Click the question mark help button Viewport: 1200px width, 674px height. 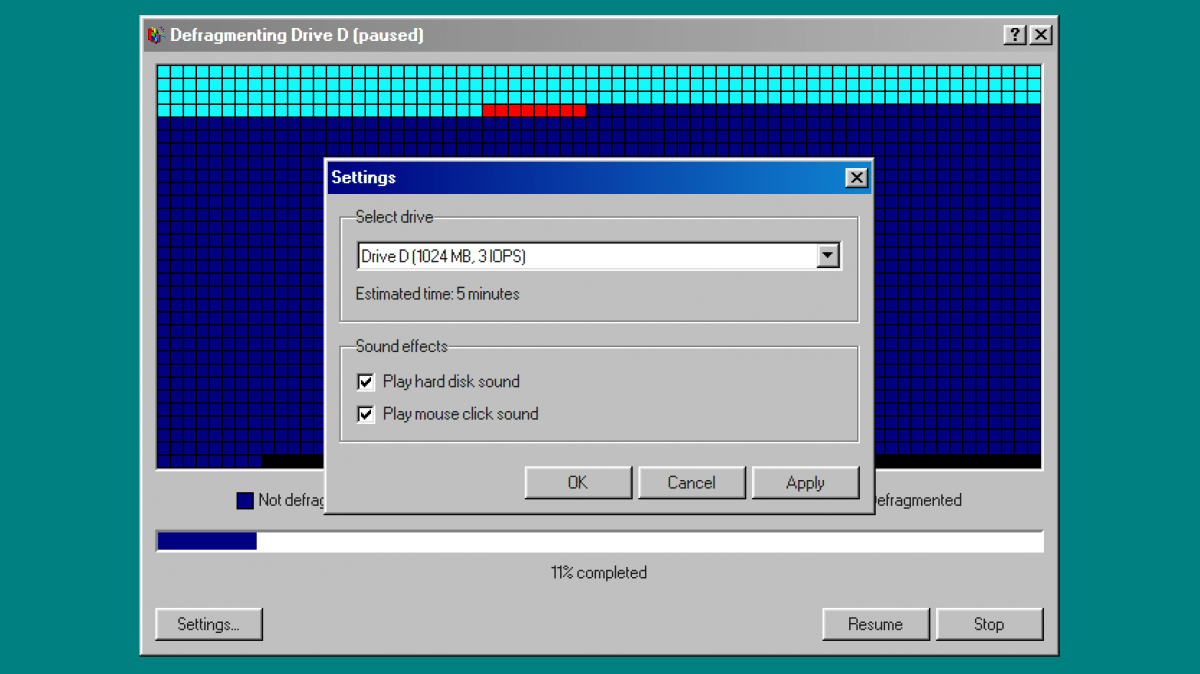[x=1015, y=35]
